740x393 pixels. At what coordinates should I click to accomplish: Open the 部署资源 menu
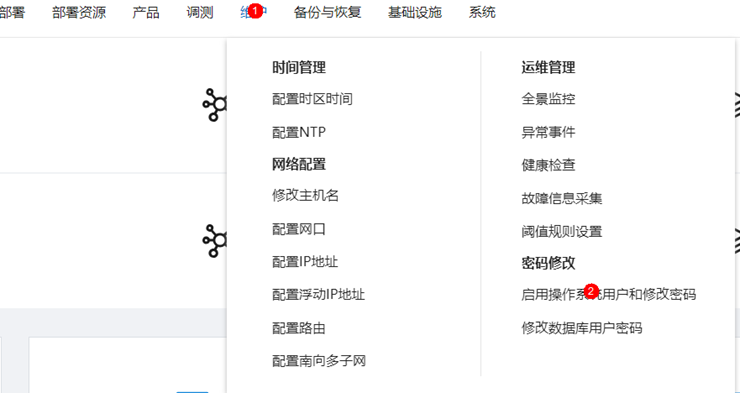click(x=79, y=12)
